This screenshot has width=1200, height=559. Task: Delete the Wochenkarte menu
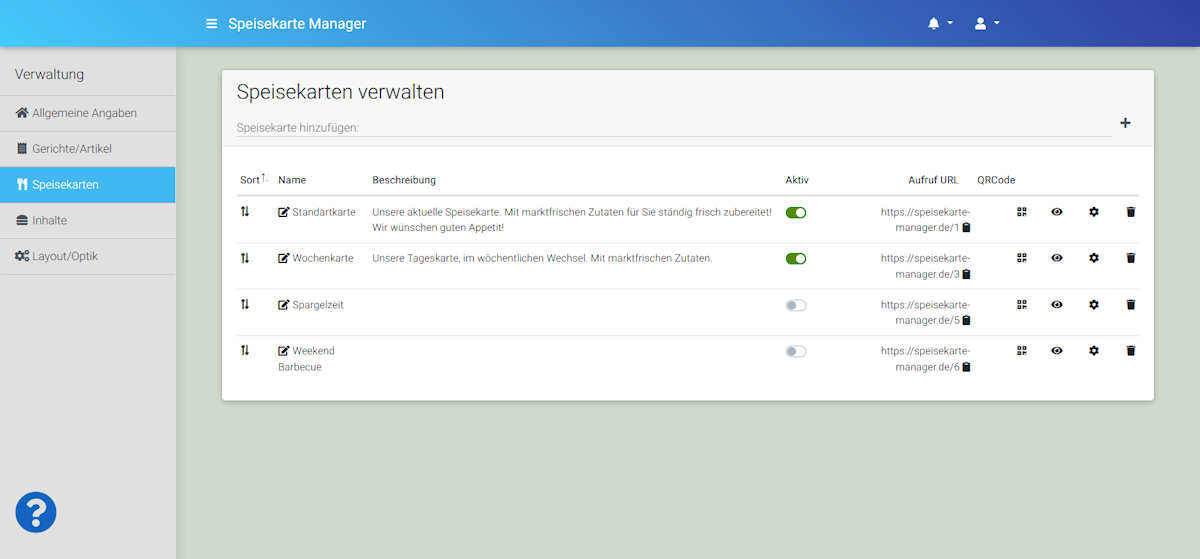1131,258
